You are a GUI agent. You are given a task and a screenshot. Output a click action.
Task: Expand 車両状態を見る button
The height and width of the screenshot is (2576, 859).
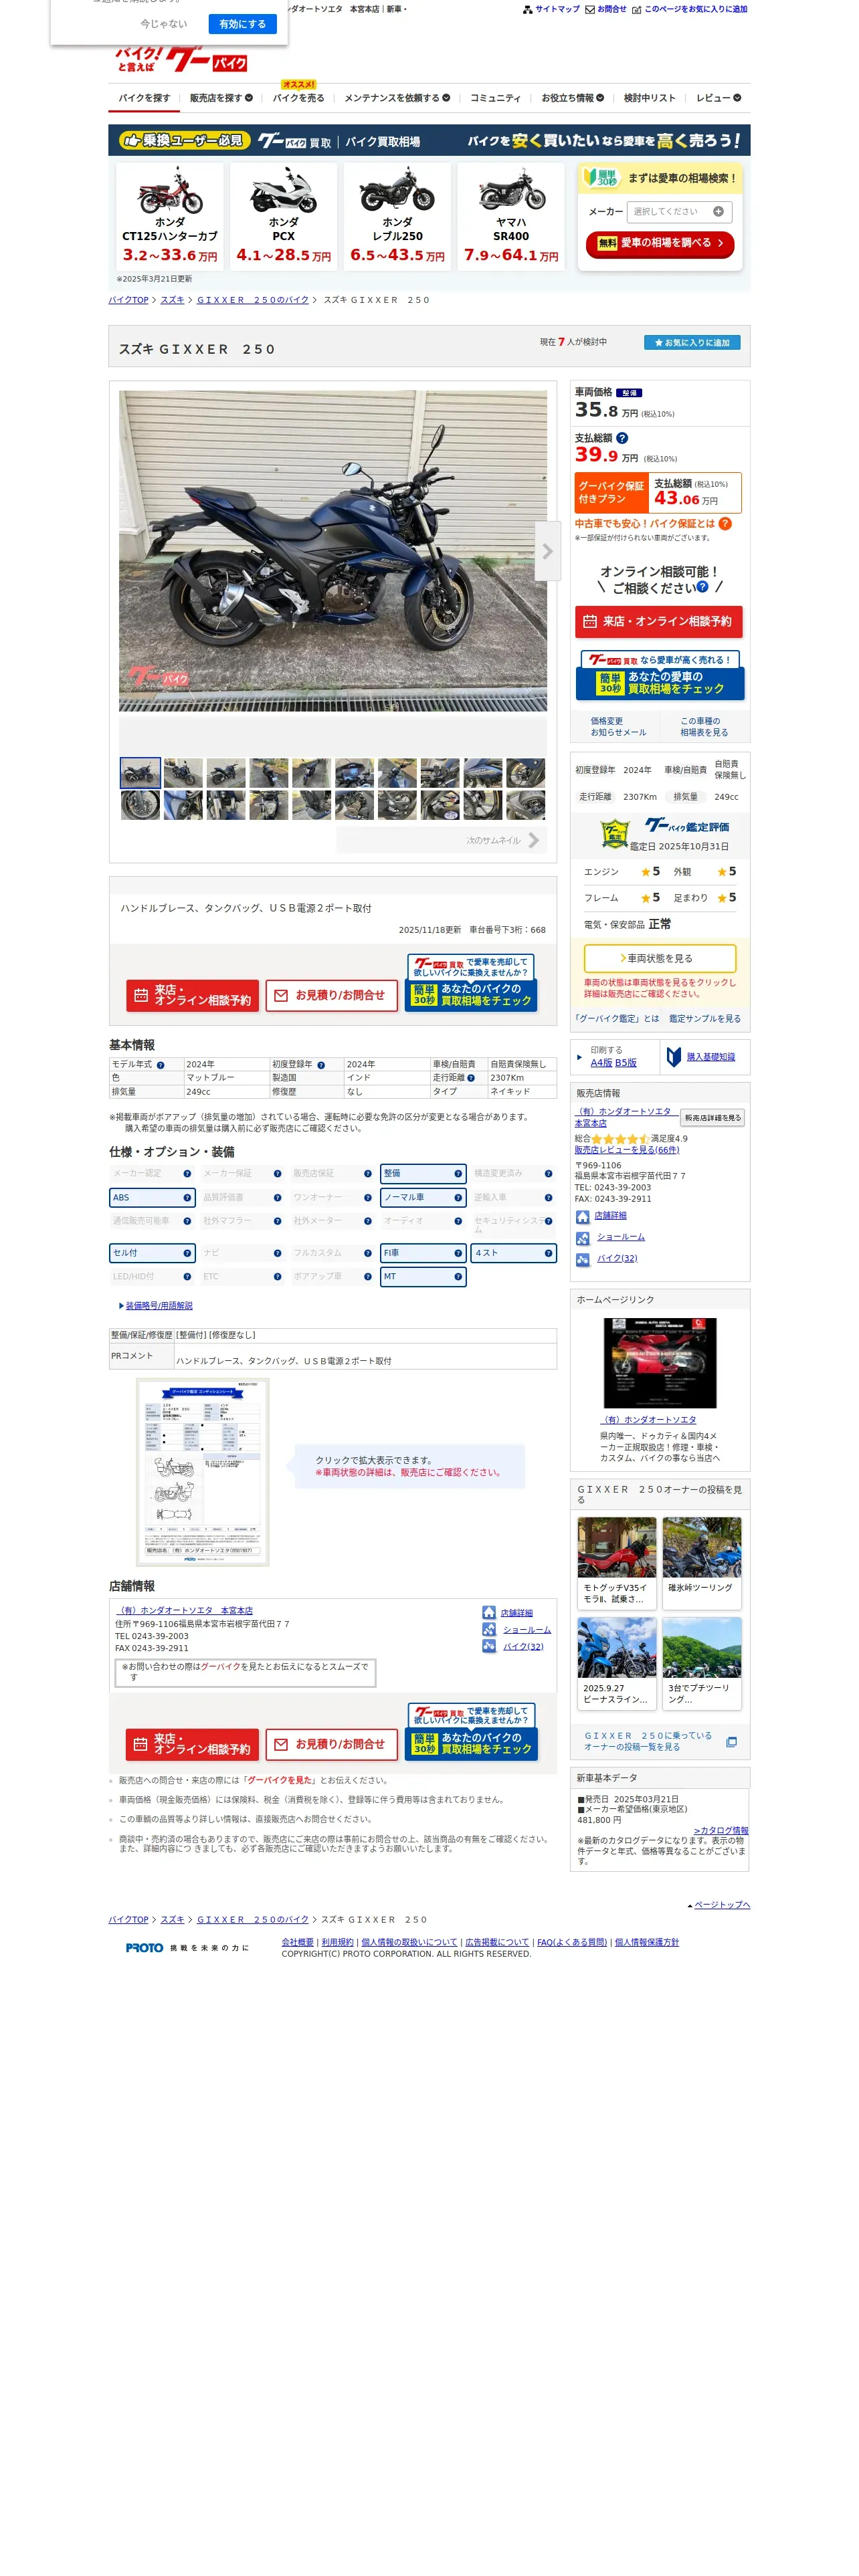click(659, 958)
